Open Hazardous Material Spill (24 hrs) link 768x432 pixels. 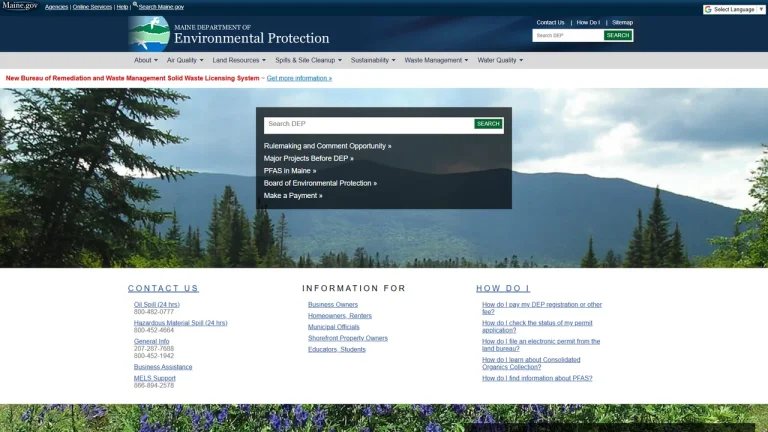(x=180, y=323)
